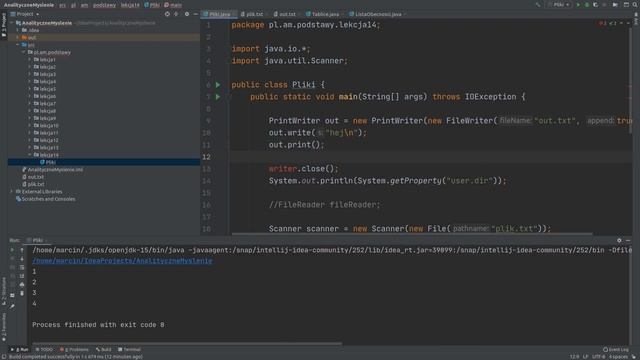Click the Build project hammer icon
640x360 pixels.
click(x=538, y=5)
